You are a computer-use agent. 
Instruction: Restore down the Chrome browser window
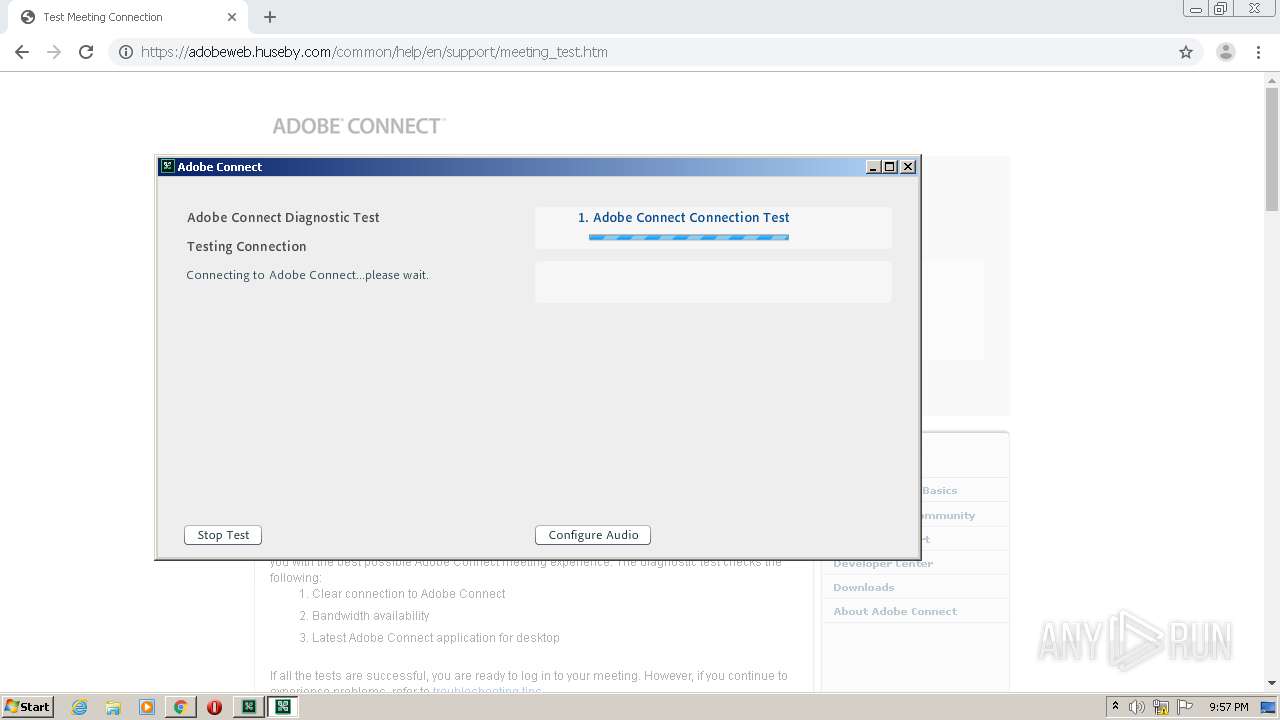1221,9
